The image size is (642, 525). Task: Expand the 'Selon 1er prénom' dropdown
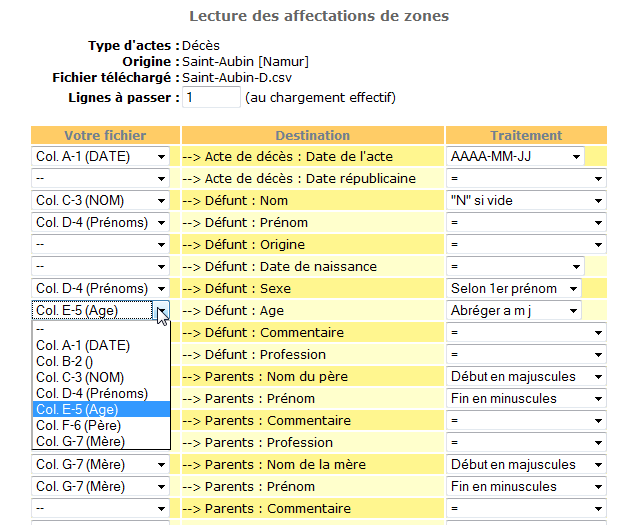[x=516, y=289]
